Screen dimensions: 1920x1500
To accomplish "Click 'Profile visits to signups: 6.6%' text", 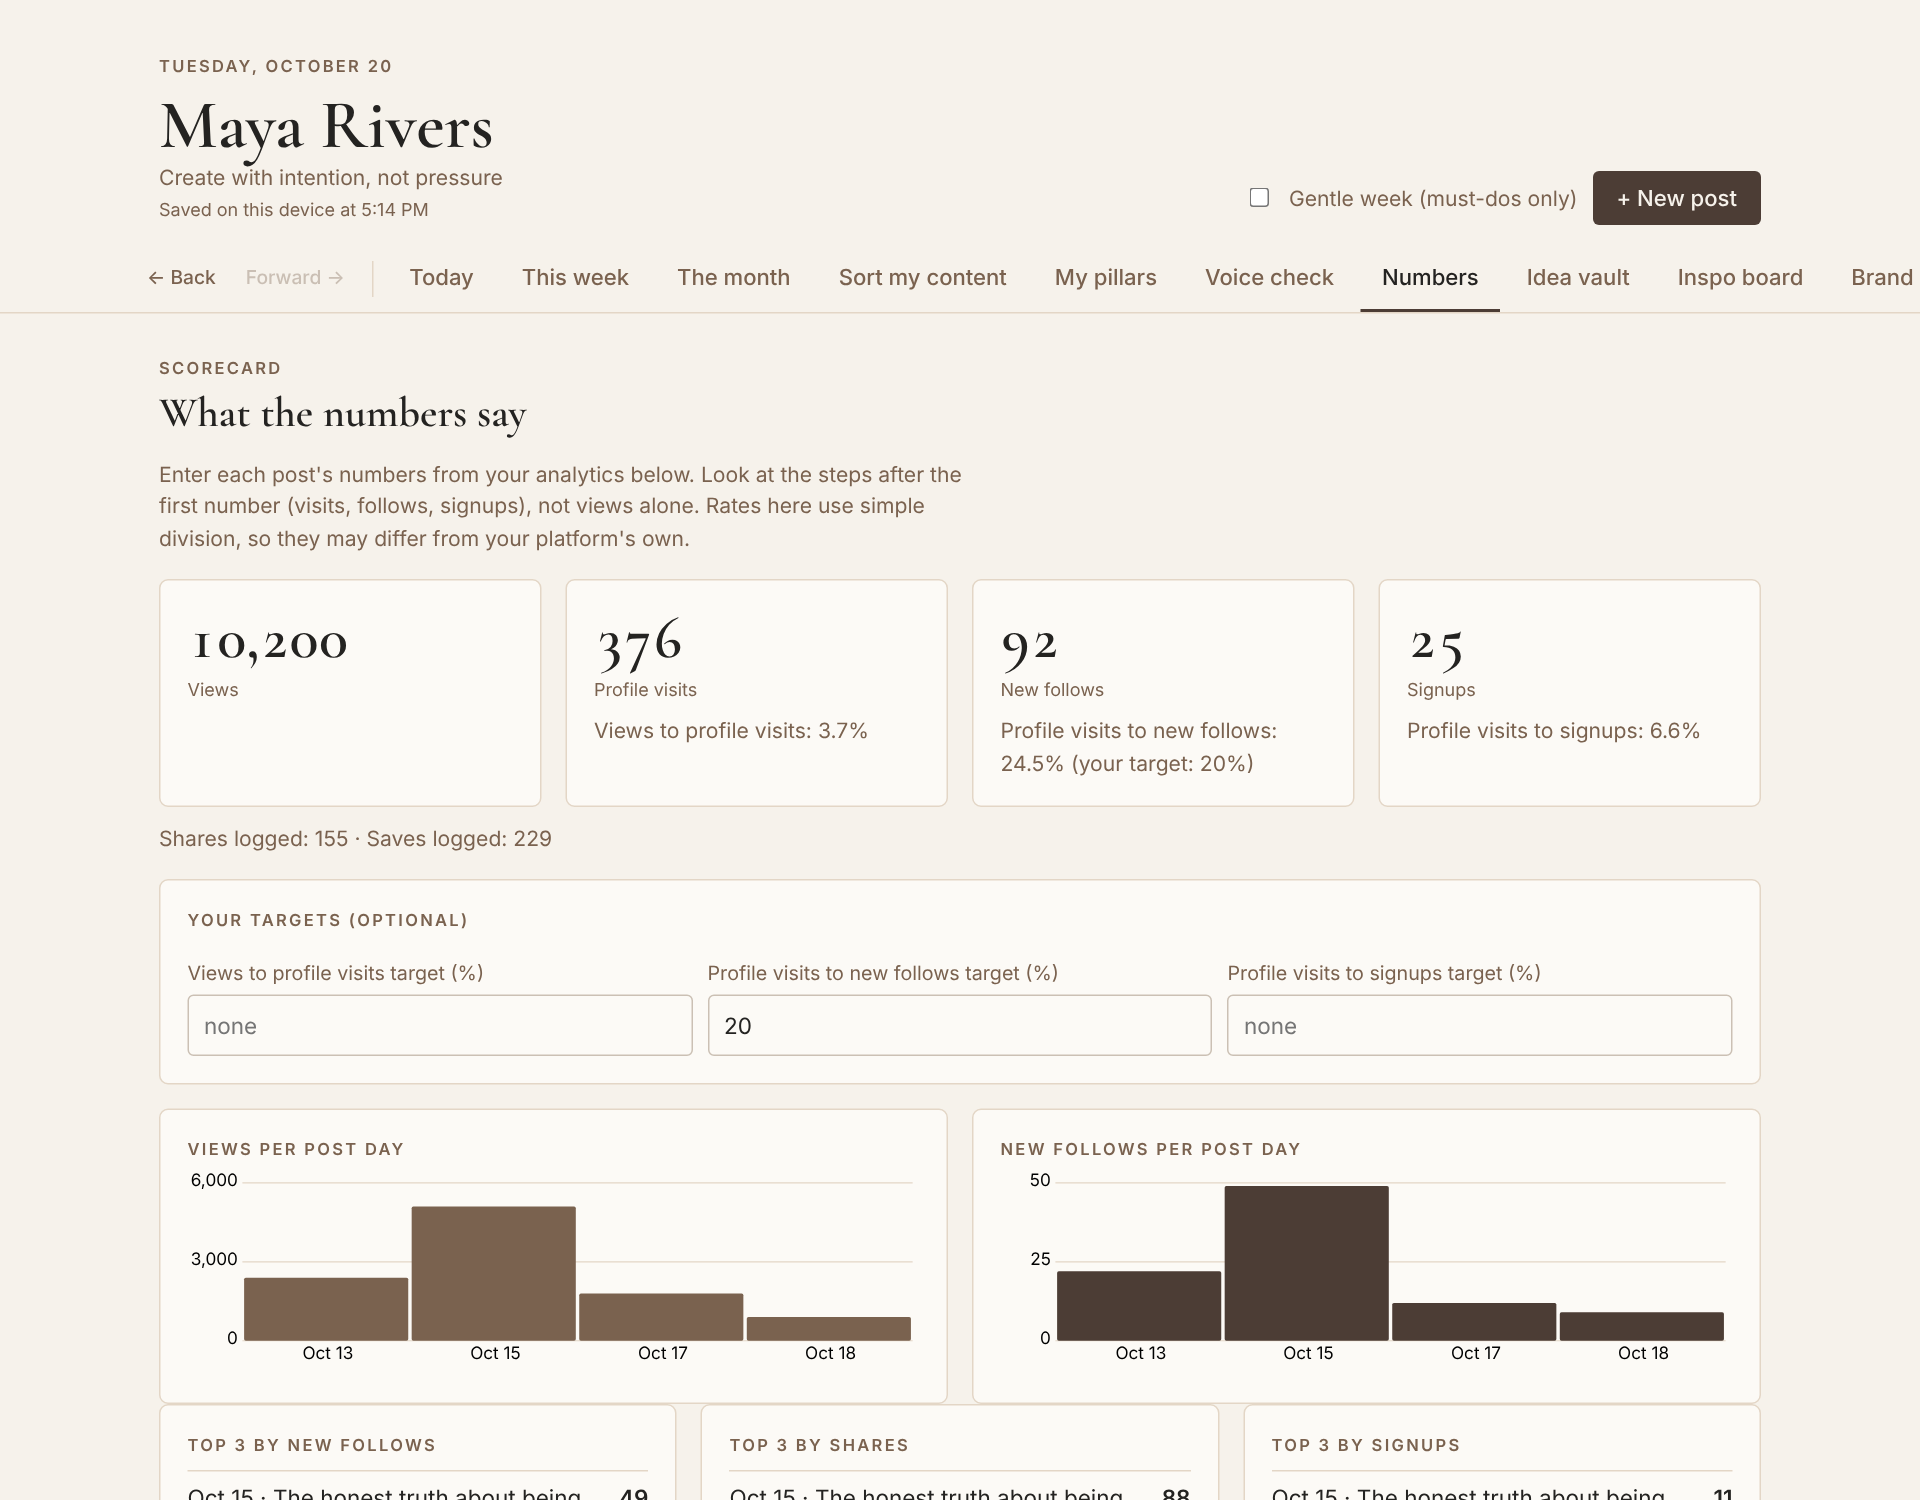I will click(1553, 731).
